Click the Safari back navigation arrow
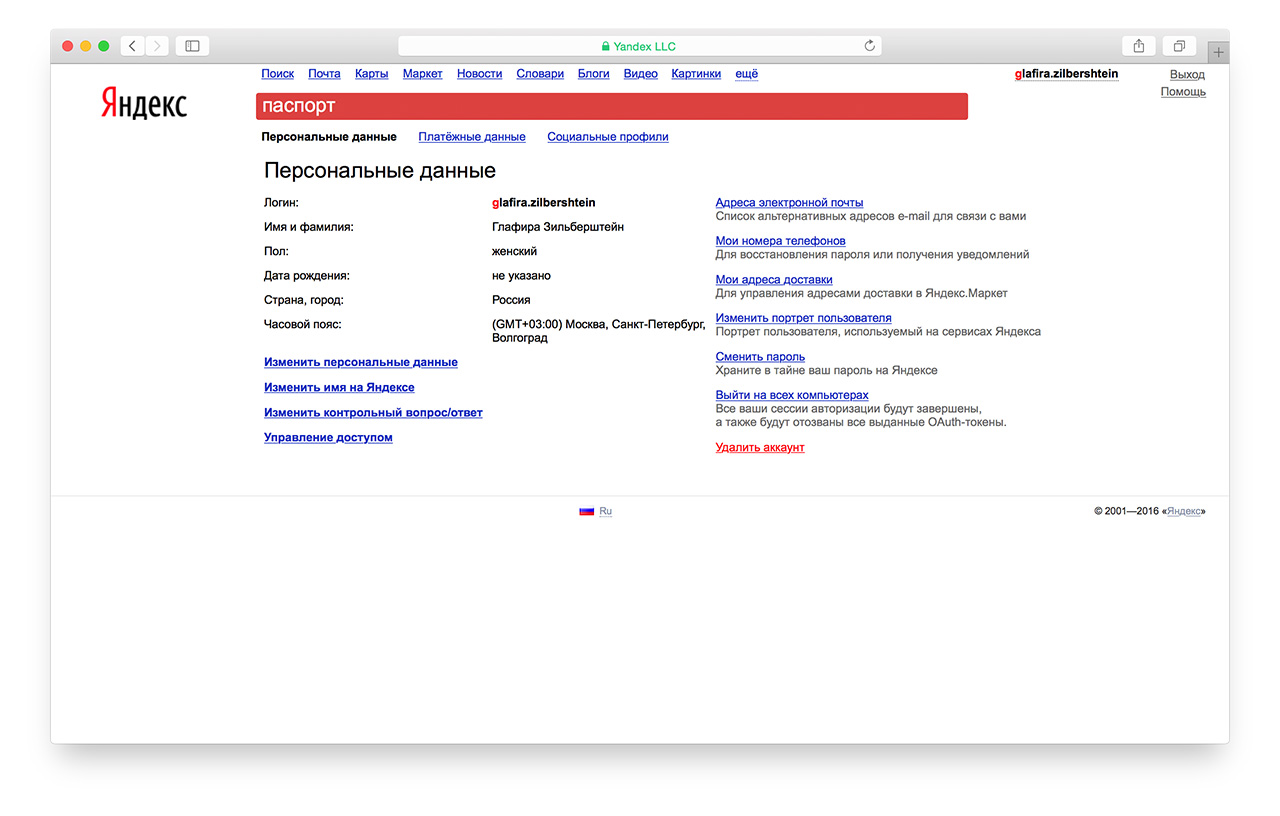The image size is (1280, 816). 133,46
